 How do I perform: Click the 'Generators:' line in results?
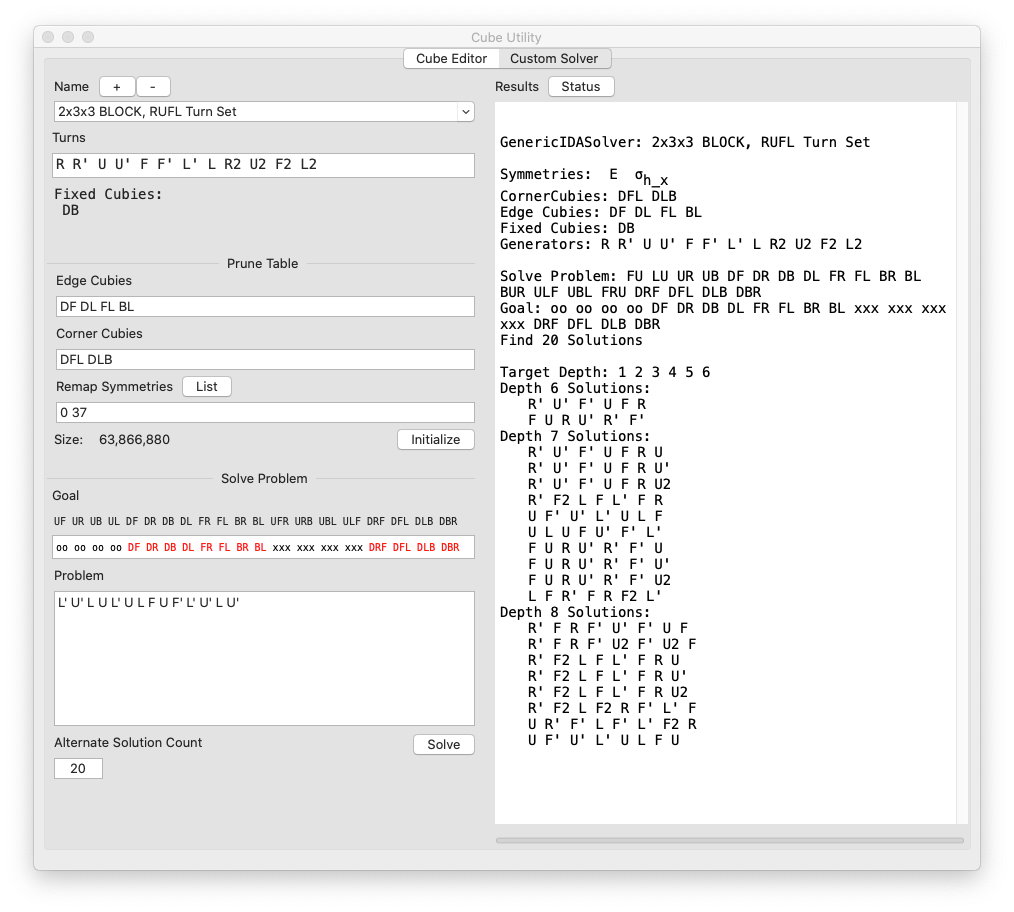[x=681, y=244]
